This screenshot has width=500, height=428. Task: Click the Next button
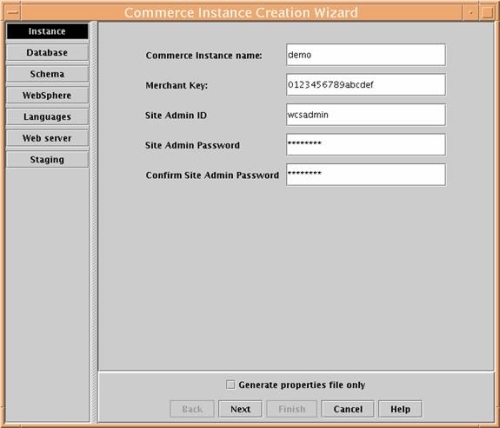point(240,409)
